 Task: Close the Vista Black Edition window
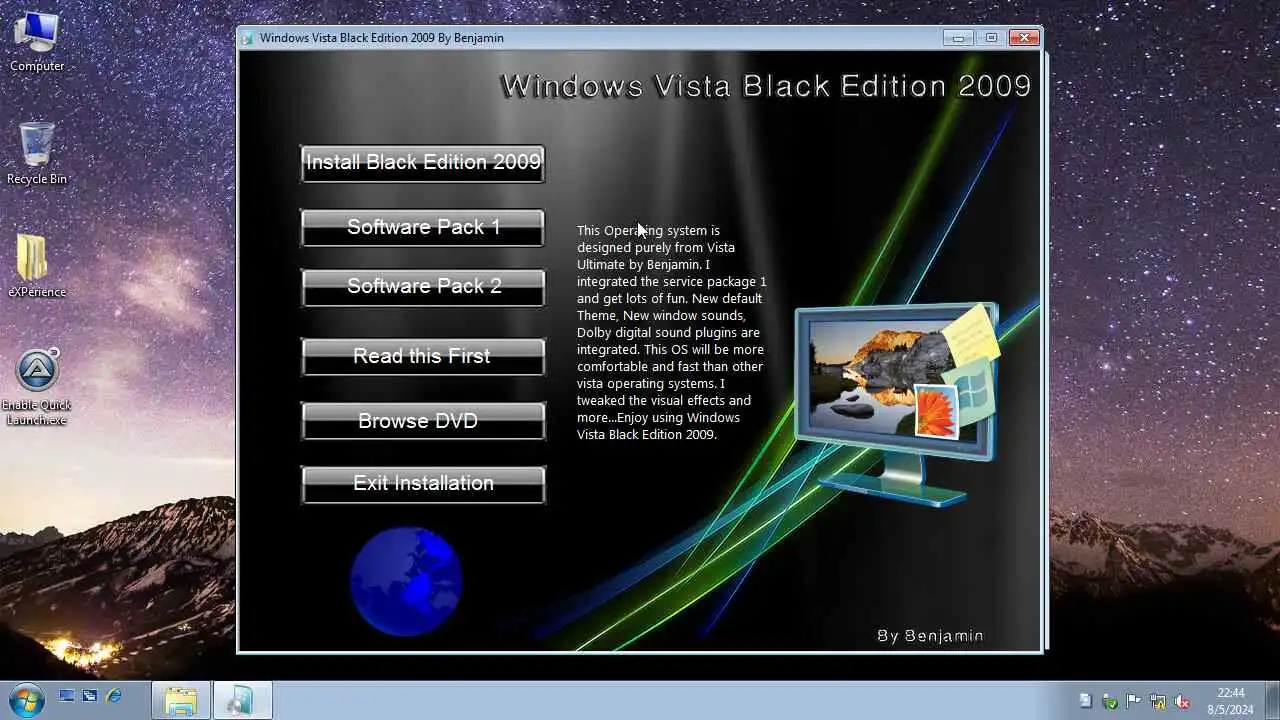point(1024,38)
